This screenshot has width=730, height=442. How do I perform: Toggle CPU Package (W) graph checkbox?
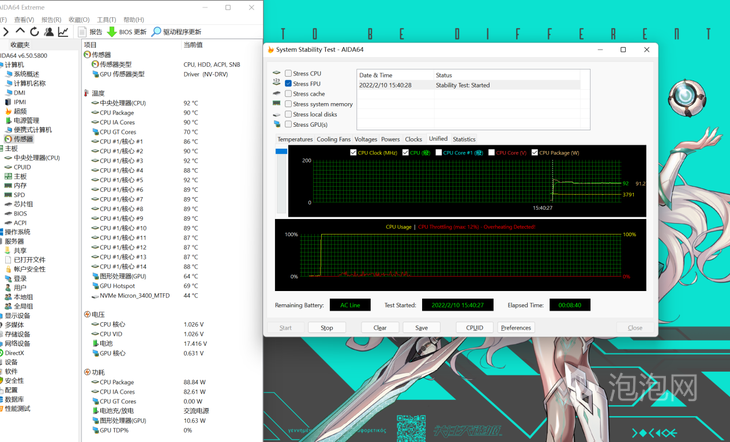536,153
